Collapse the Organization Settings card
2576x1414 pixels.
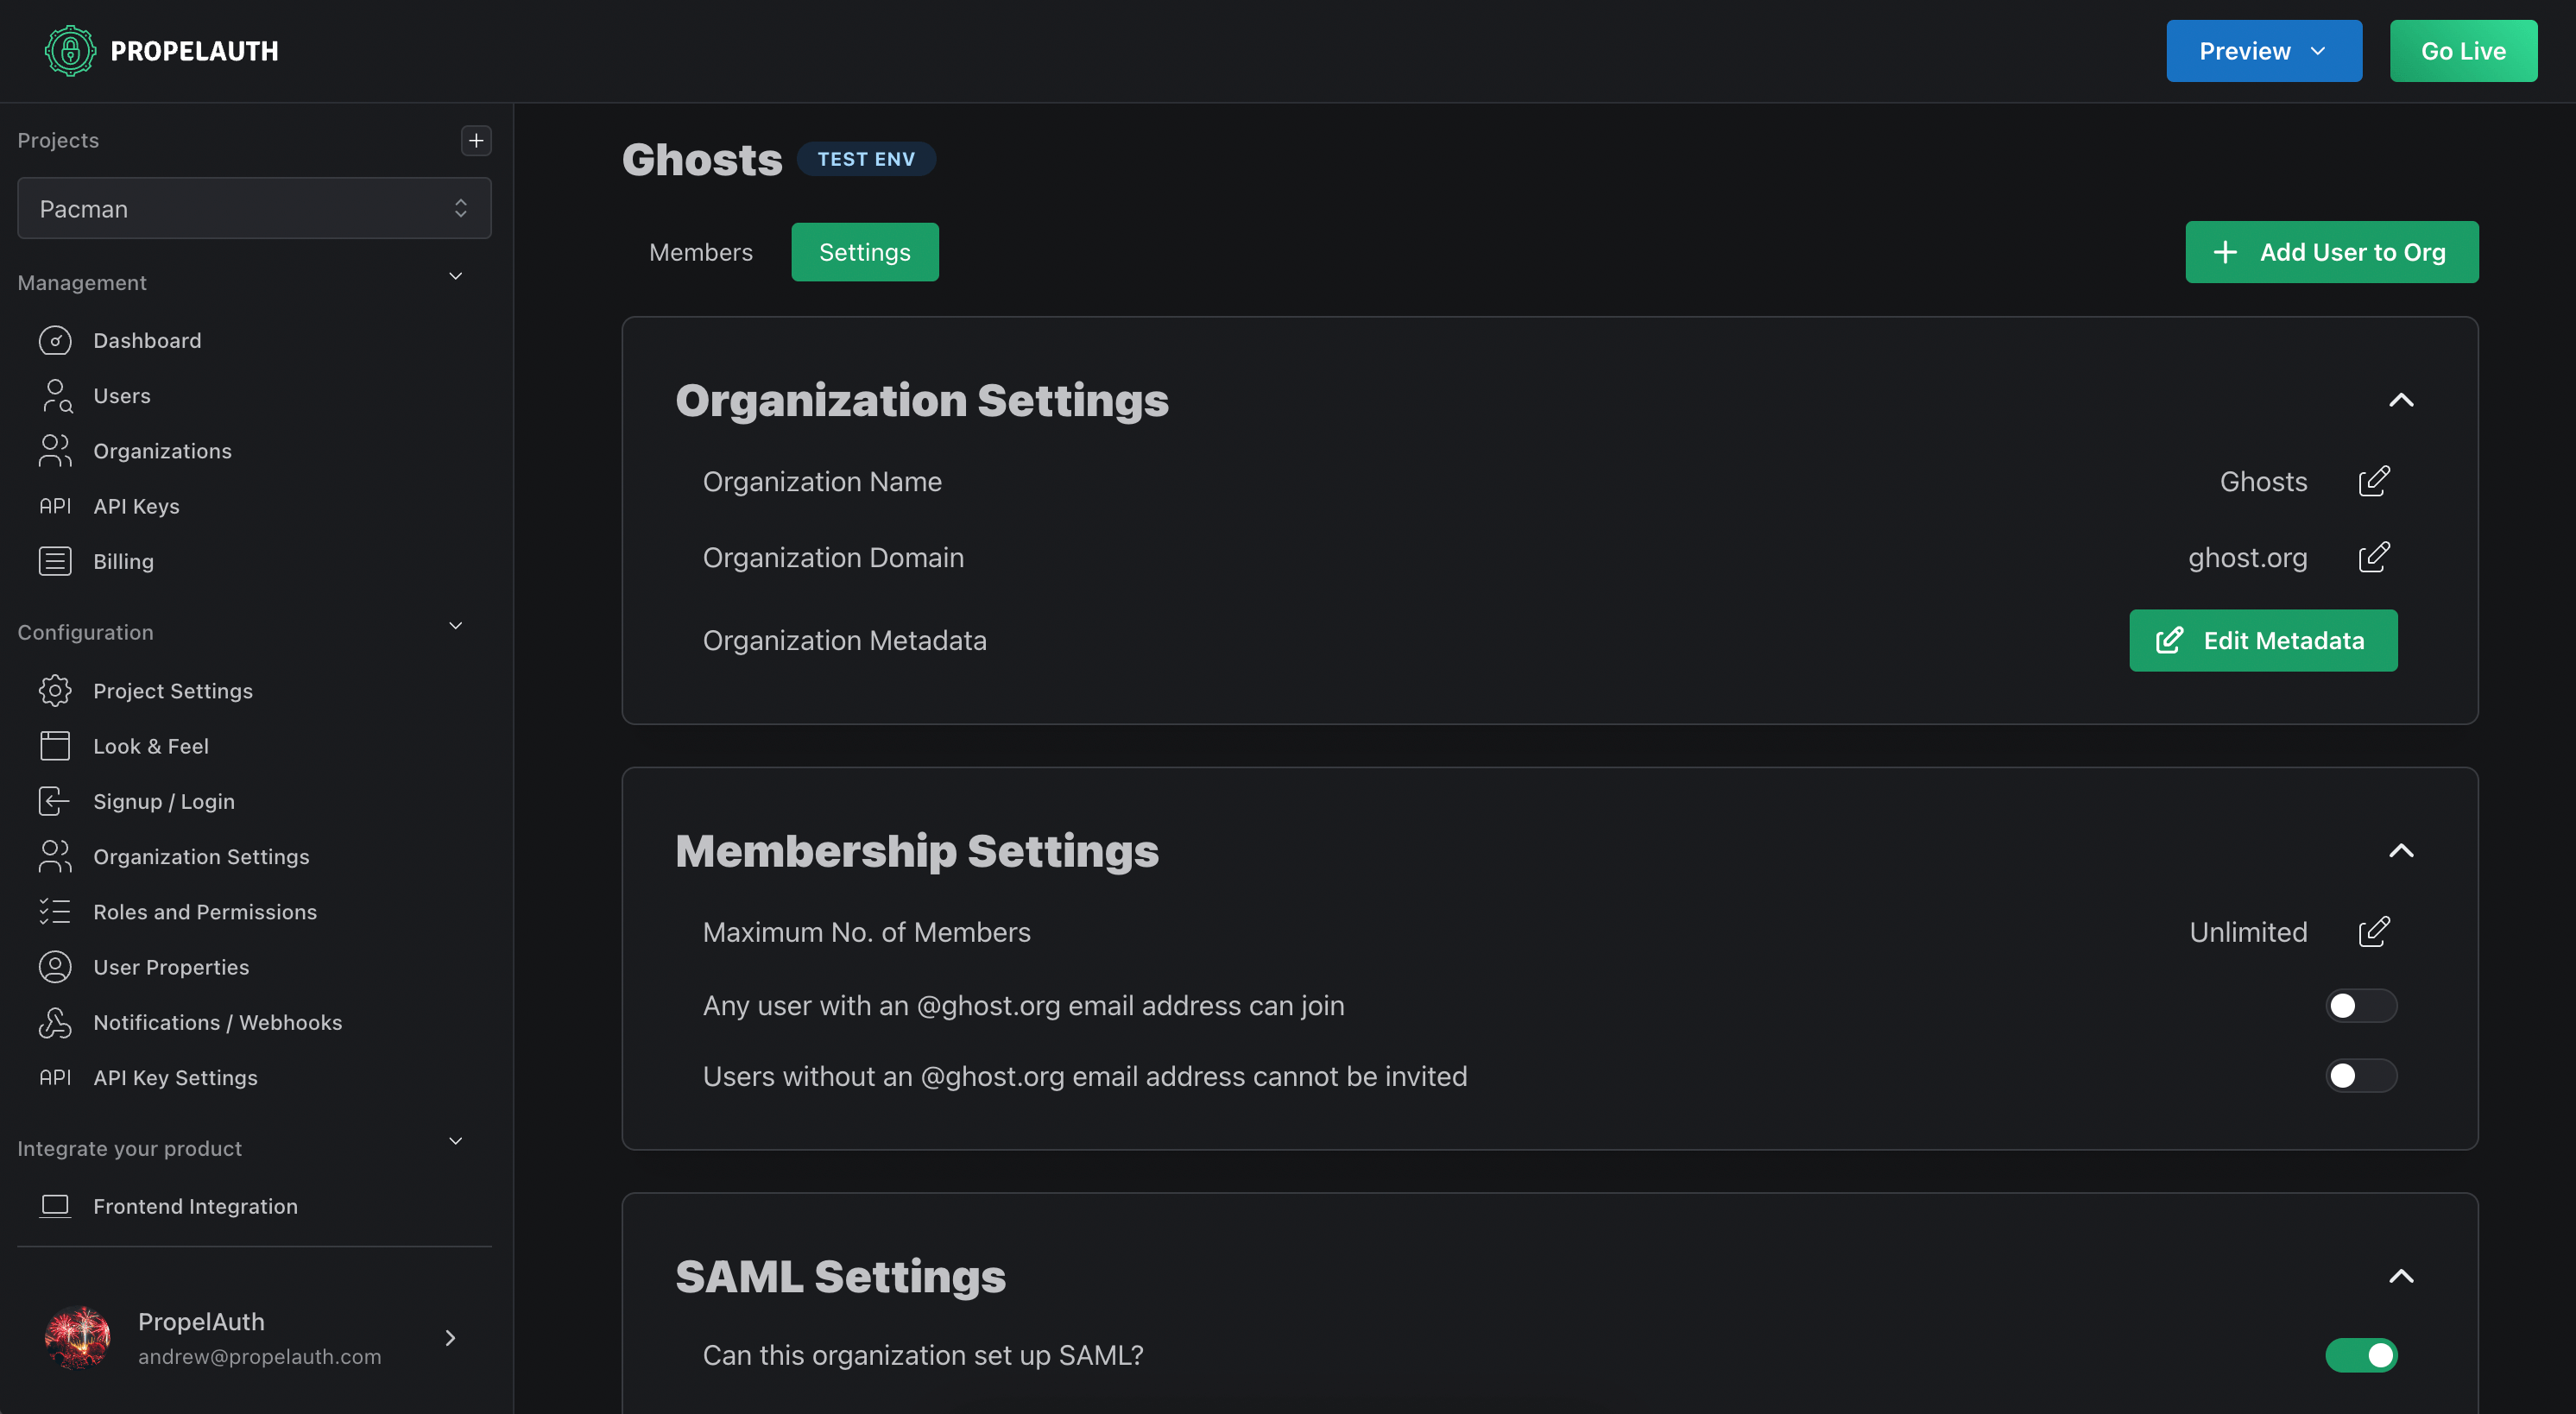coord(2401,400)
